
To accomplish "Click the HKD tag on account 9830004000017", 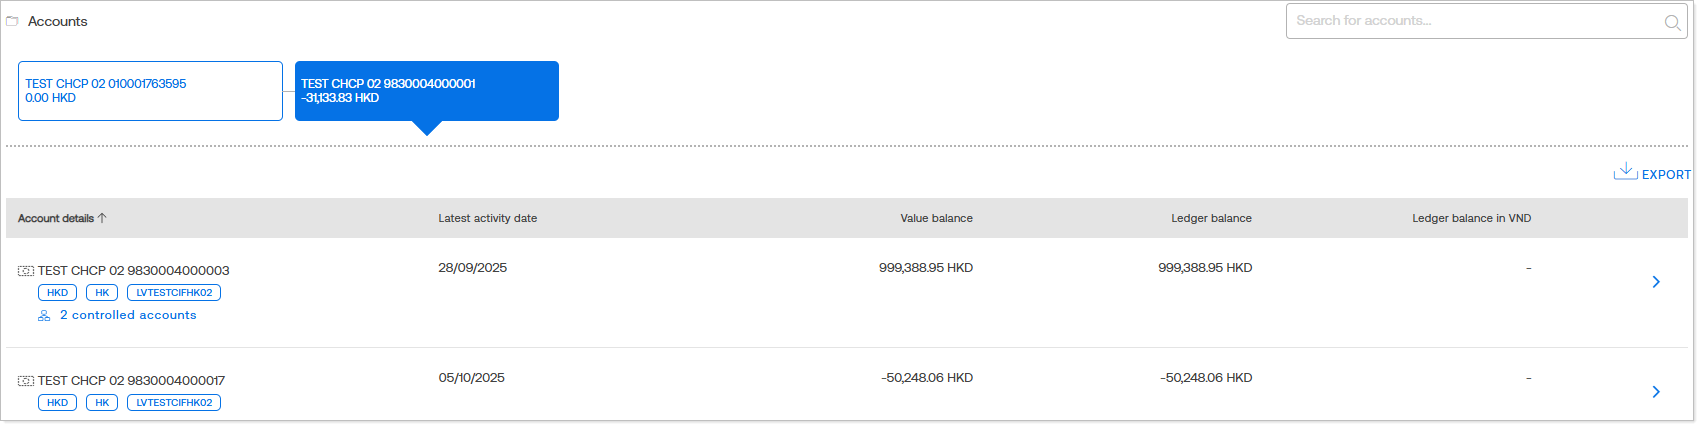I will click(57, 403).
